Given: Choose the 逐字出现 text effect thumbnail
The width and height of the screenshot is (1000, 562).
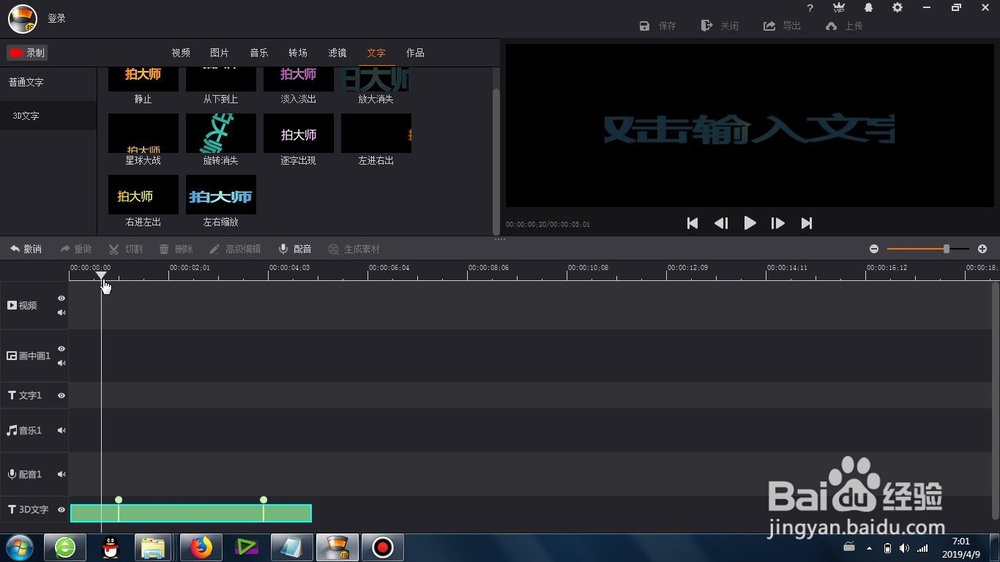Looking at the screenshot, I should [298, 133].
